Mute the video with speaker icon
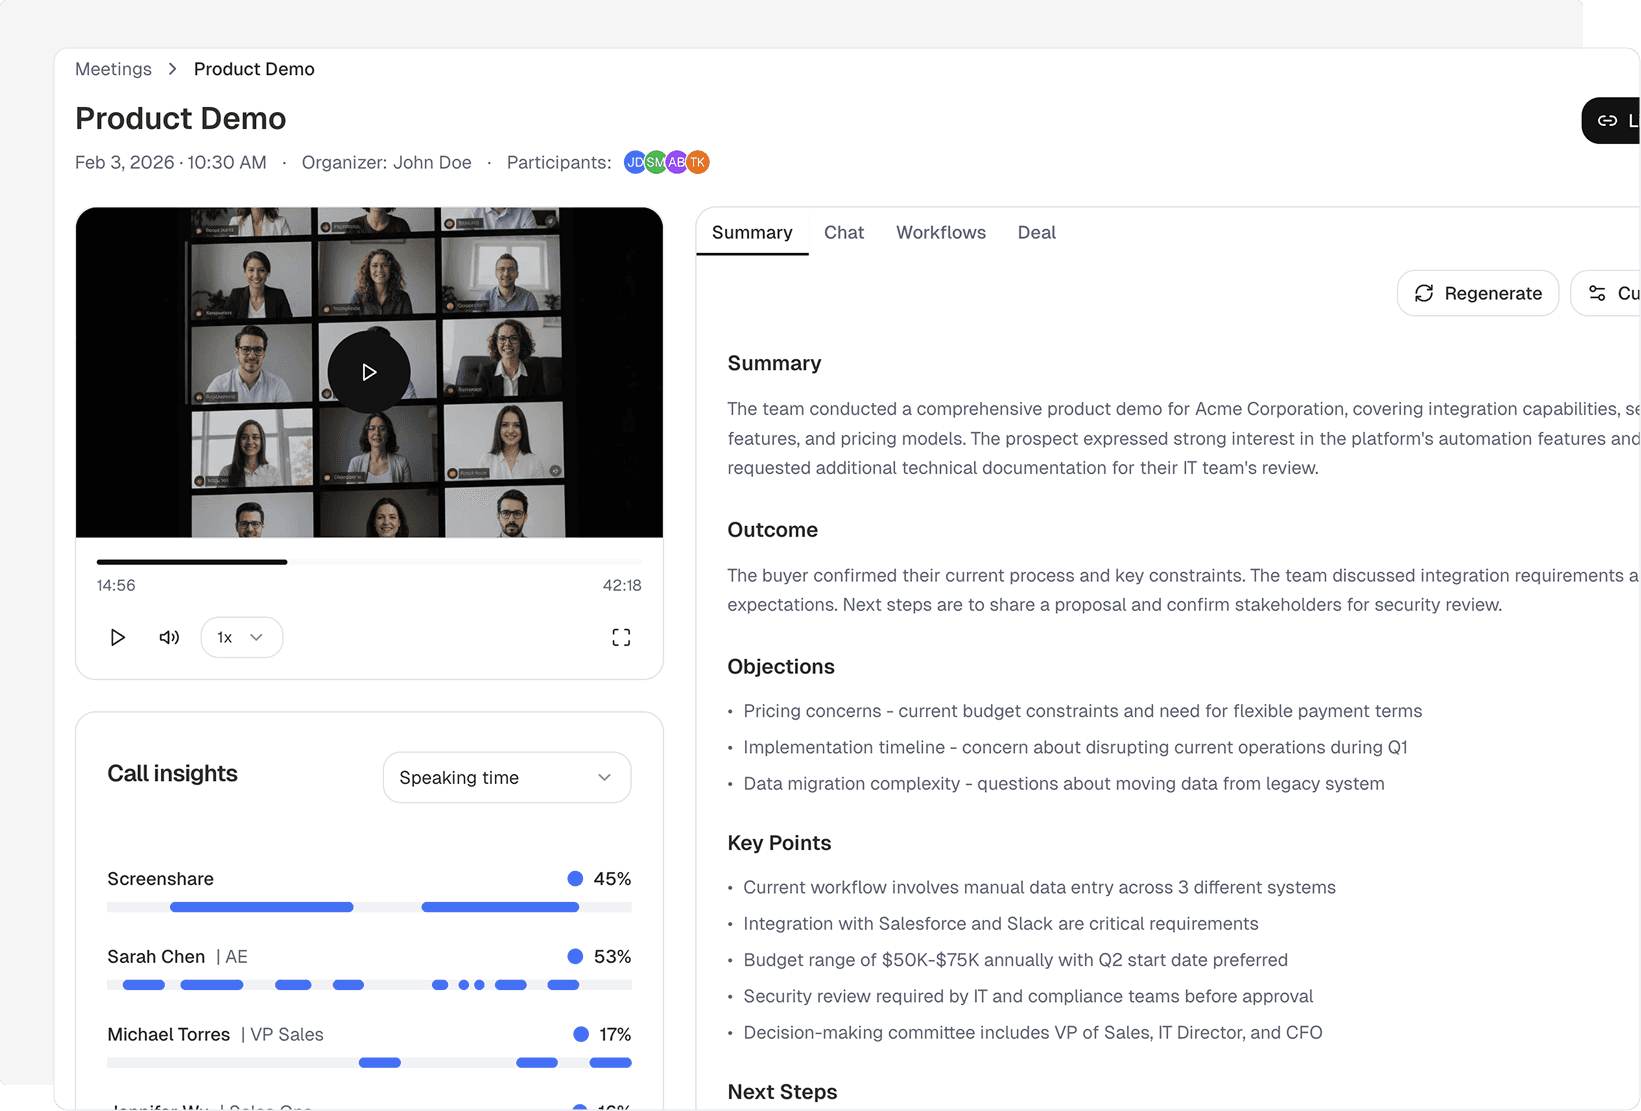This screenshot has height=1111, width=1641. pos(169,638)
